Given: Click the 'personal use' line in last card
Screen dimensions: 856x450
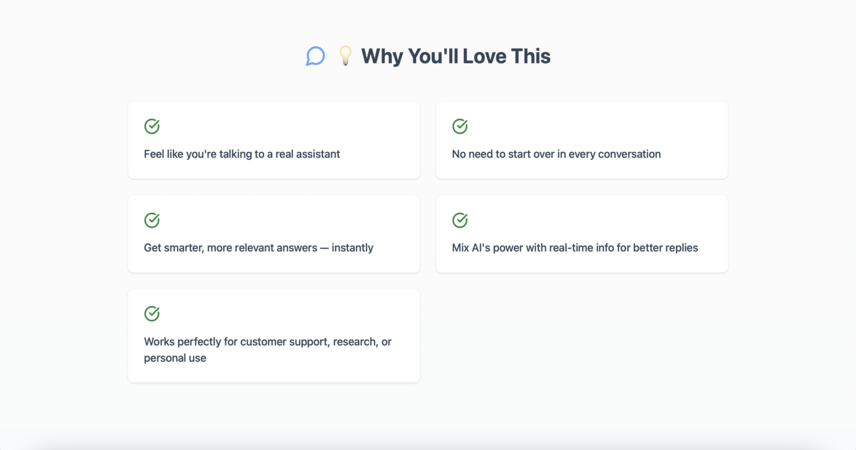Looking at the screenshot, I should pyautogui.click(x=175, y=358).
